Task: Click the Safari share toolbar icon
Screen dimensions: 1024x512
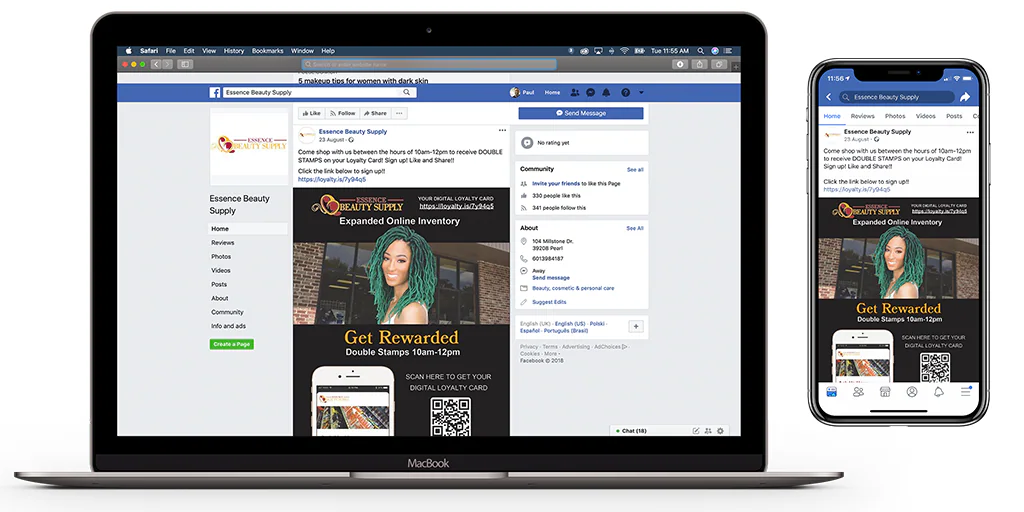Action: point(699,64)
